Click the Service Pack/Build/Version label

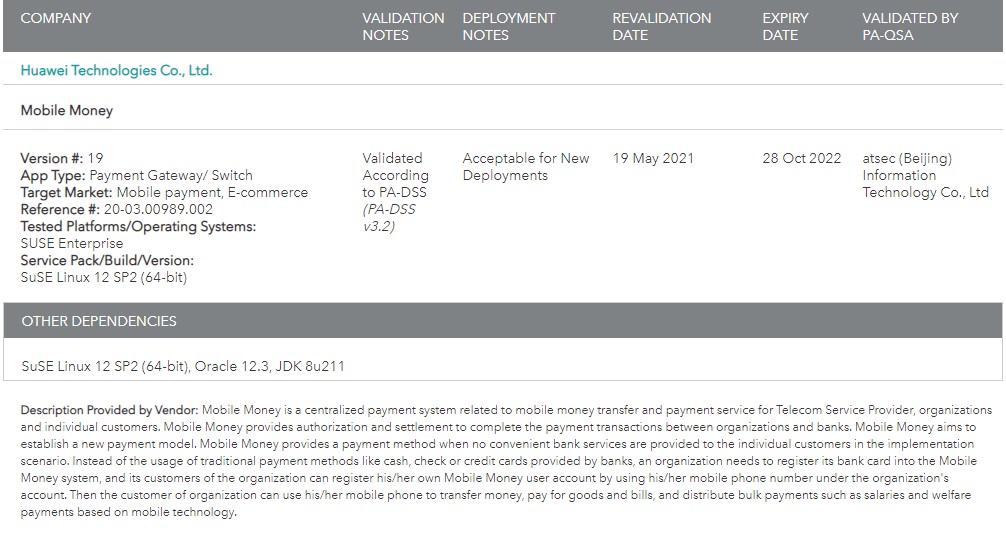click(x=107, y=260)
